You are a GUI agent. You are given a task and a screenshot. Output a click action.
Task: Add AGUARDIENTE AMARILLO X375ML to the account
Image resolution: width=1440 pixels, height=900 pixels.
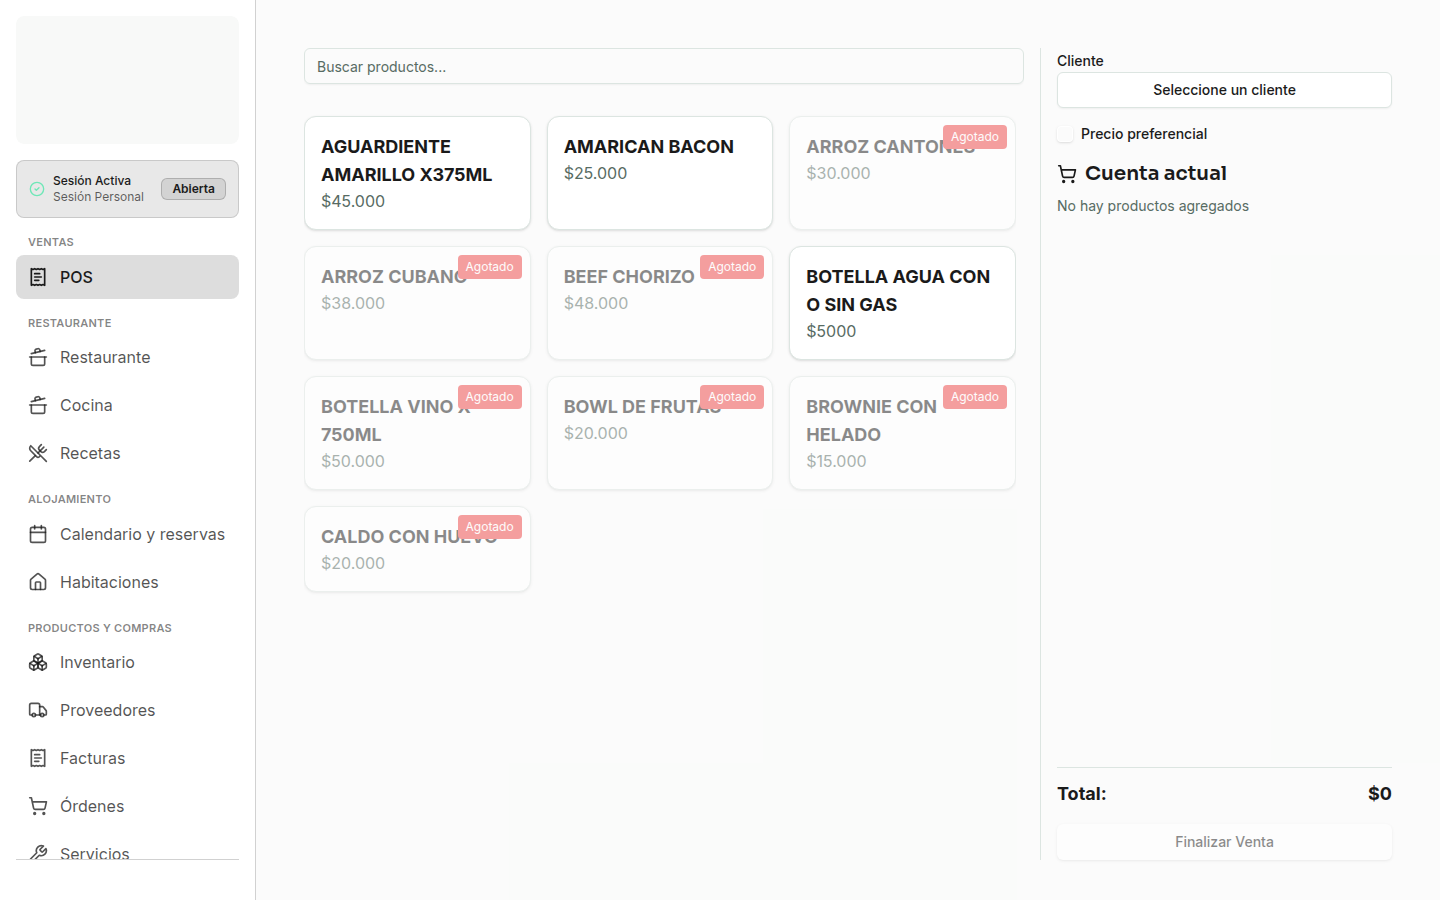417,173
